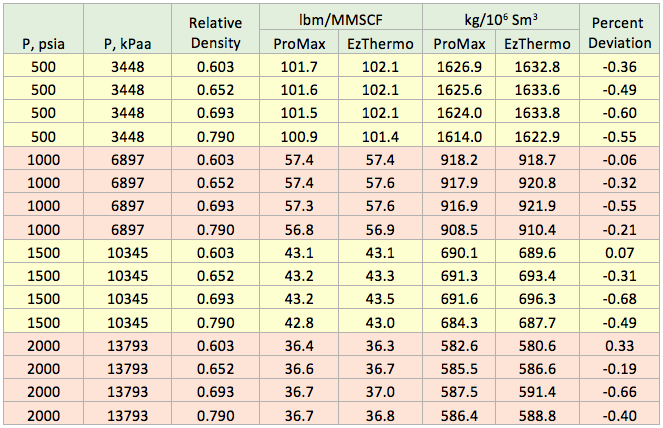Click the deviation cell '0.33'
663x428 pixels.
619,345
